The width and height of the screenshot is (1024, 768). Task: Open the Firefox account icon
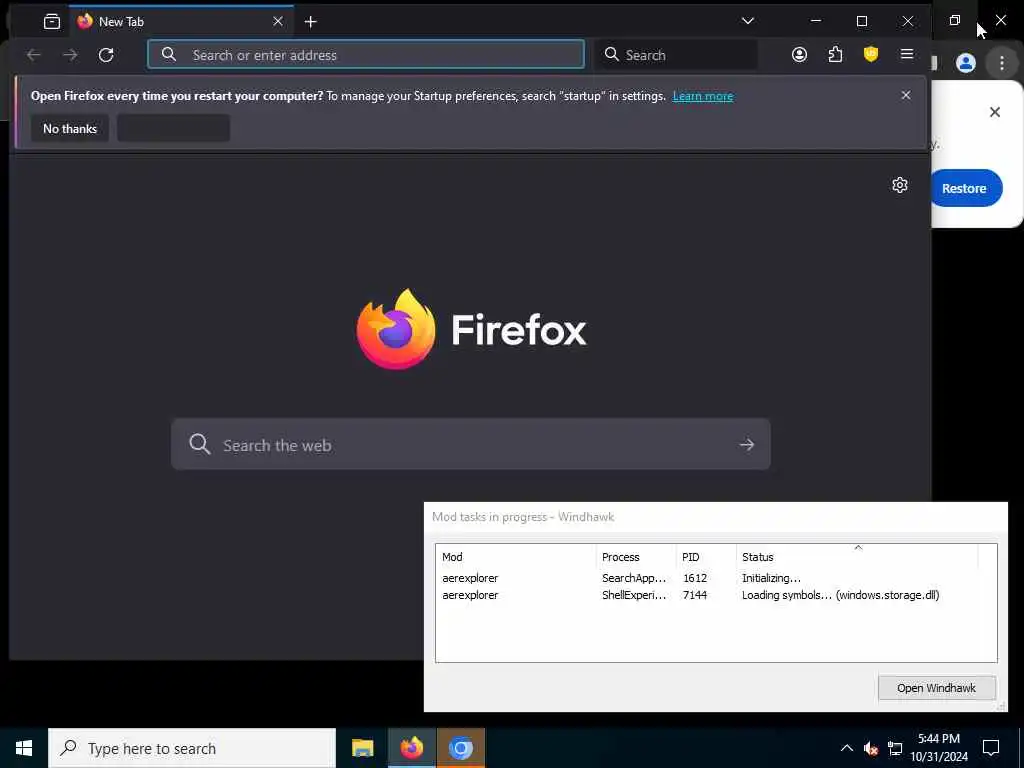[799, 55]
